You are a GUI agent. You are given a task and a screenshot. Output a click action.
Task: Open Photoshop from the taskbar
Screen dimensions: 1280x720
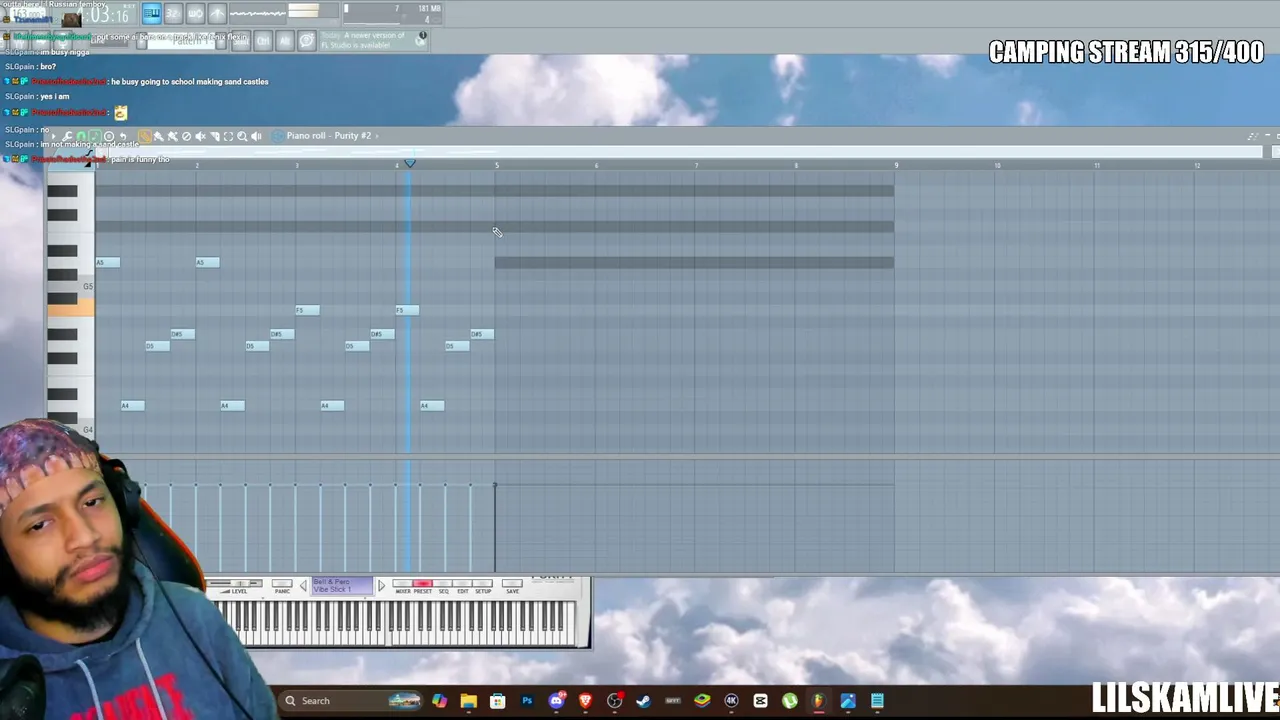tap(527, 701)
